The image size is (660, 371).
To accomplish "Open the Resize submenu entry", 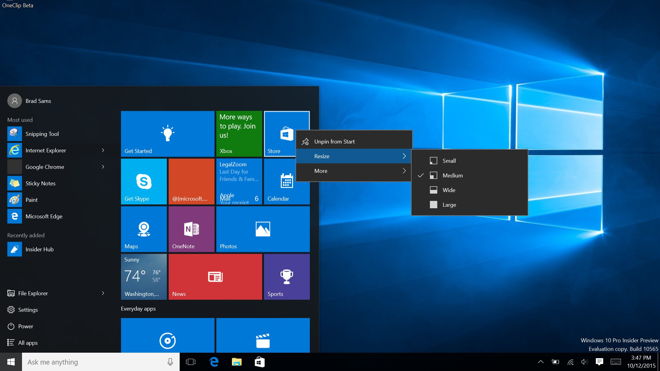I will click(354, 156).
